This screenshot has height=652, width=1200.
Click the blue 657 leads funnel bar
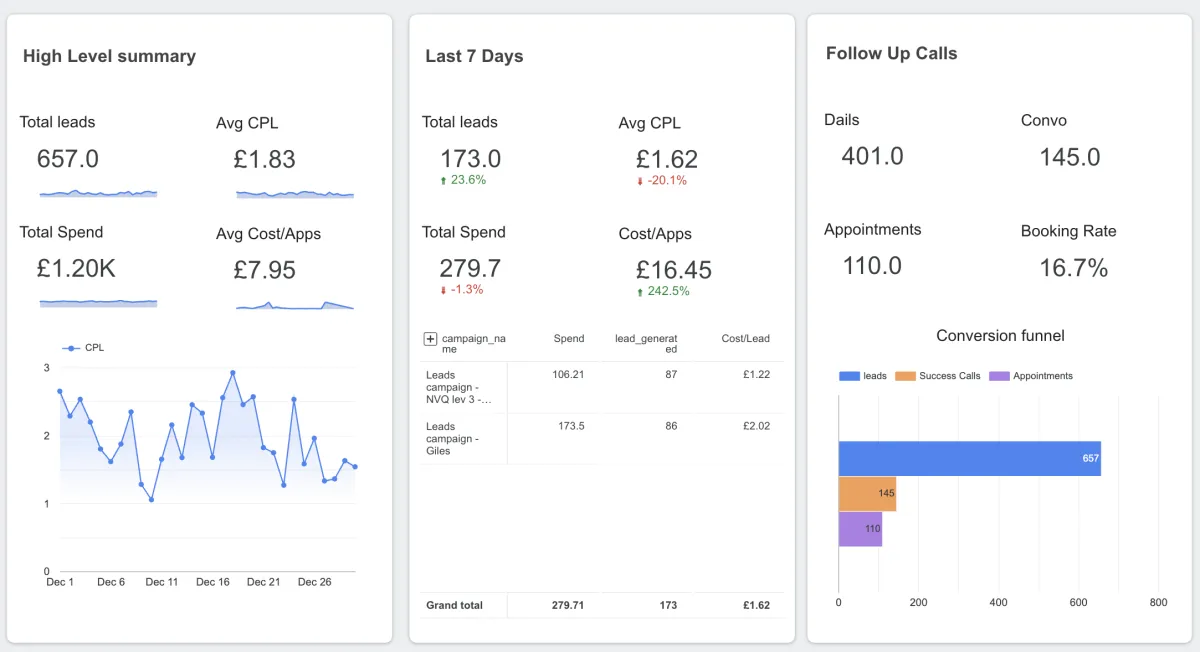969,458
